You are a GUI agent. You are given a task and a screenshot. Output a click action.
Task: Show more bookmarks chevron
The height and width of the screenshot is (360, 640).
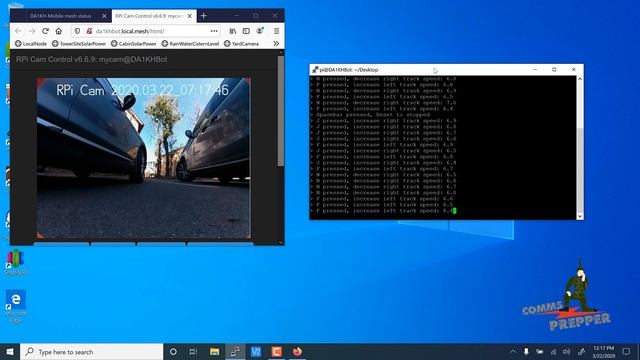(x=276, y=43)
